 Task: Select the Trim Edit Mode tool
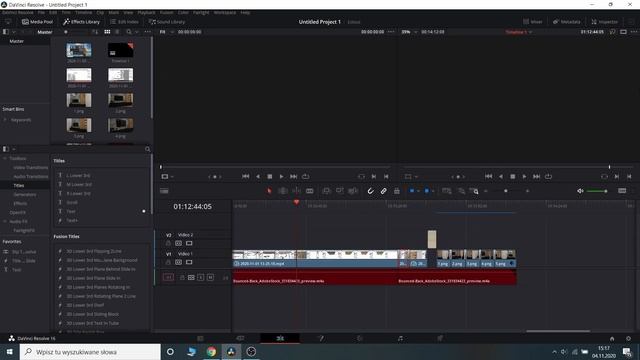[x=282, y=191]
